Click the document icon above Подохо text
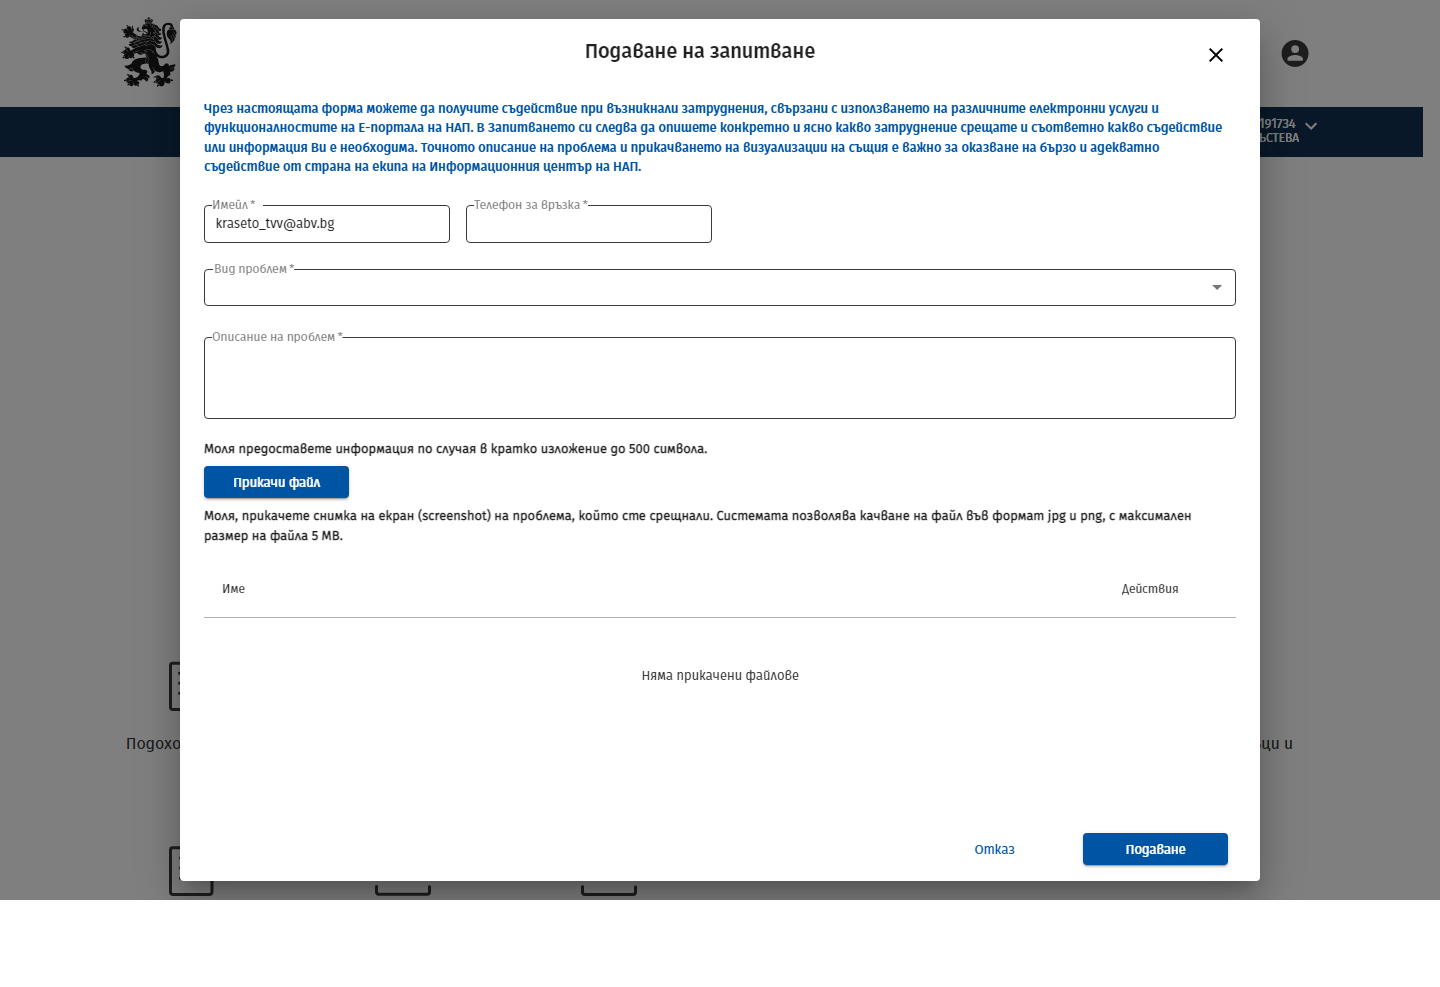This screenshot has width=1440, height=987. point(175,686)
